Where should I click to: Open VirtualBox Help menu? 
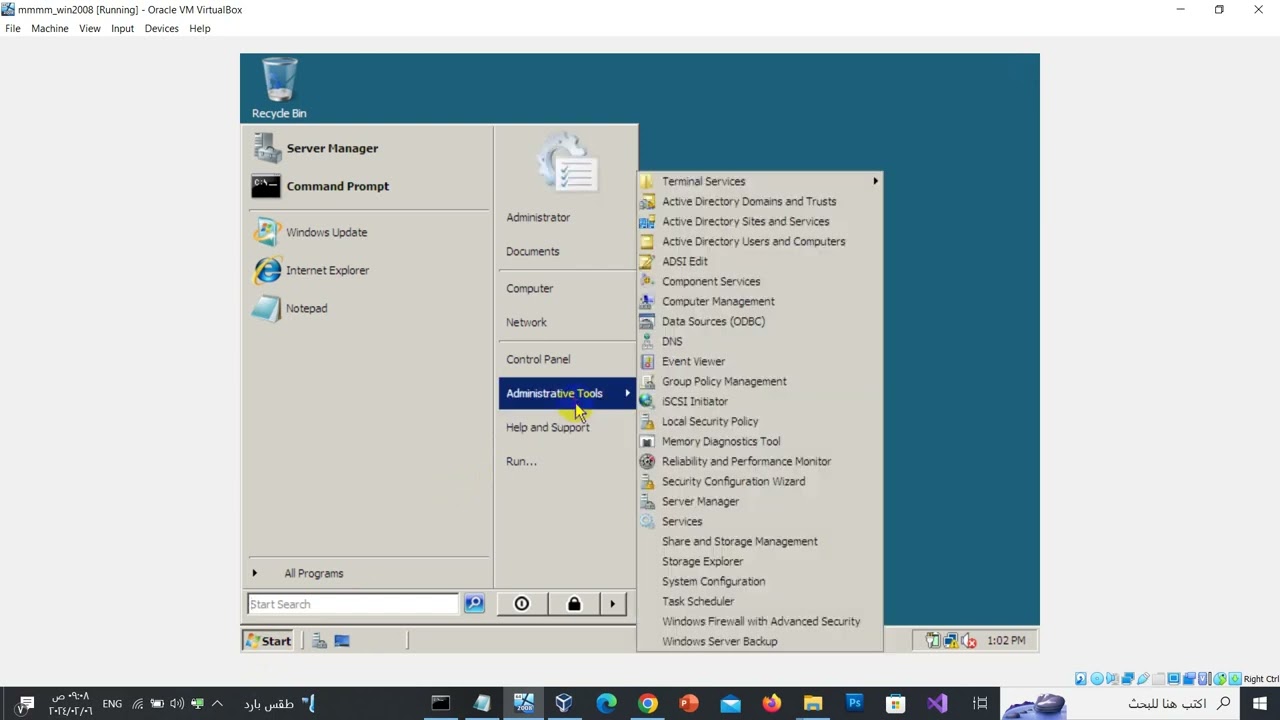coord(200,28)
